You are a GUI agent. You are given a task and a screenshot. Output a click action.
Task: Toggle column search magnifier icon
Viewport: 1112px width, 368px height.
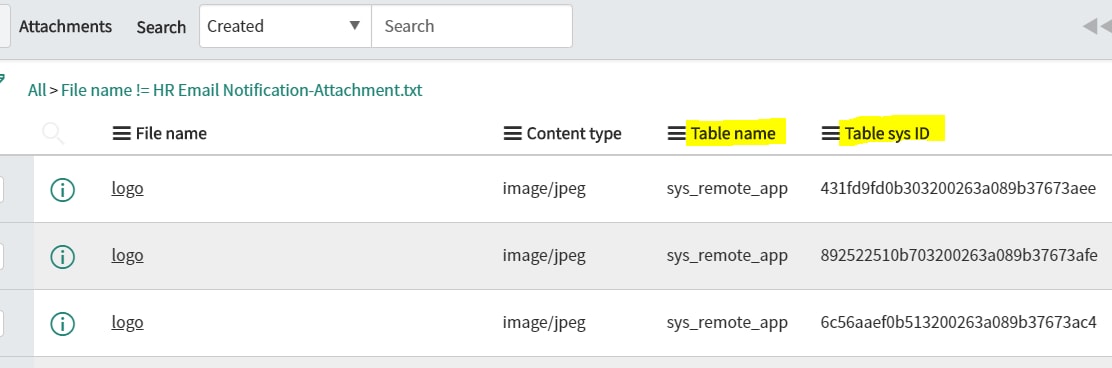53,133
